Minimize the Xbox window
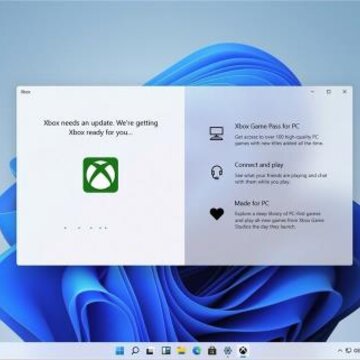 (312, 91)
